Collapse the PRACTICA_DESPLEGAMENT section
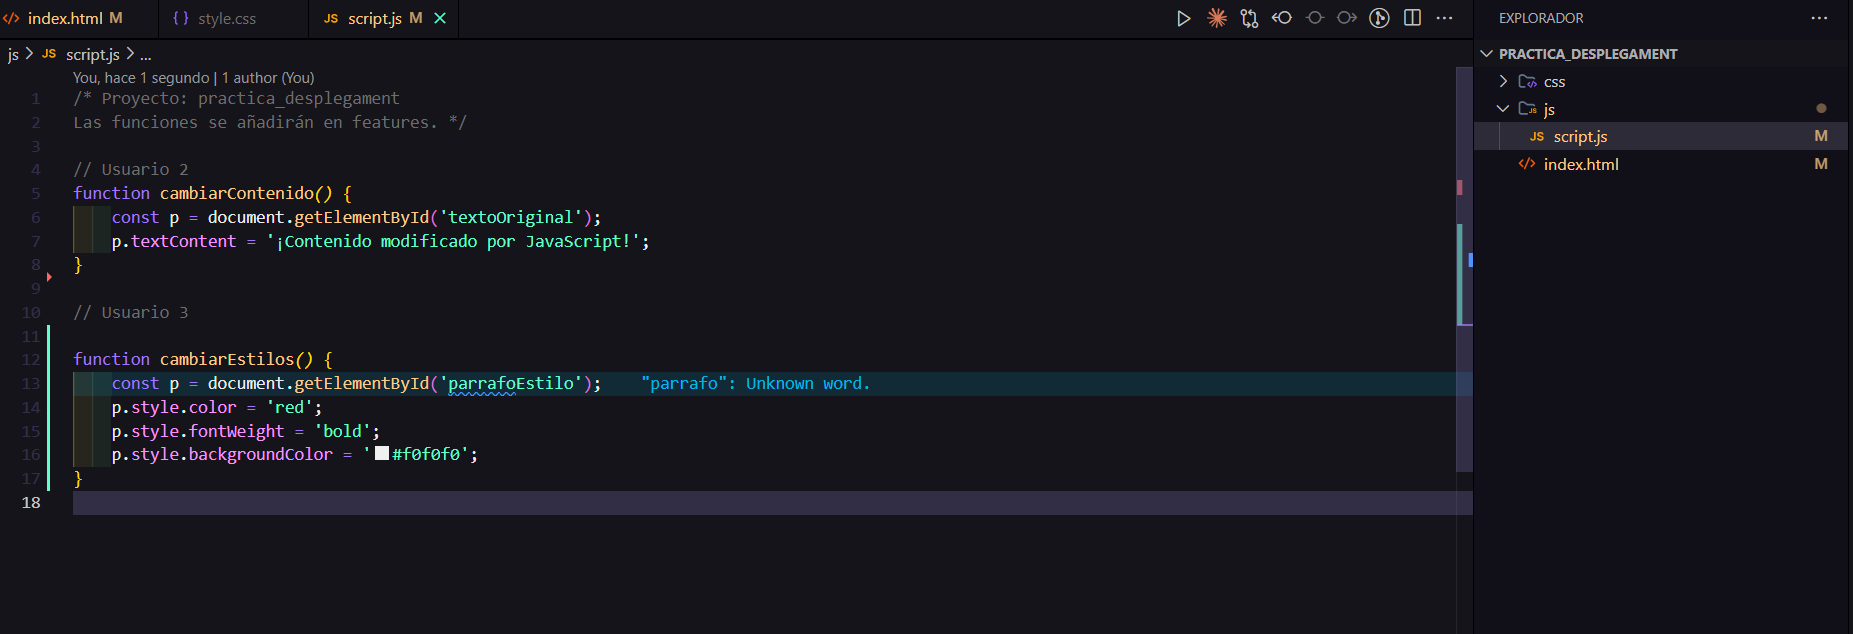Viewport: 1853px width, 634px height. pos(1487,54)
